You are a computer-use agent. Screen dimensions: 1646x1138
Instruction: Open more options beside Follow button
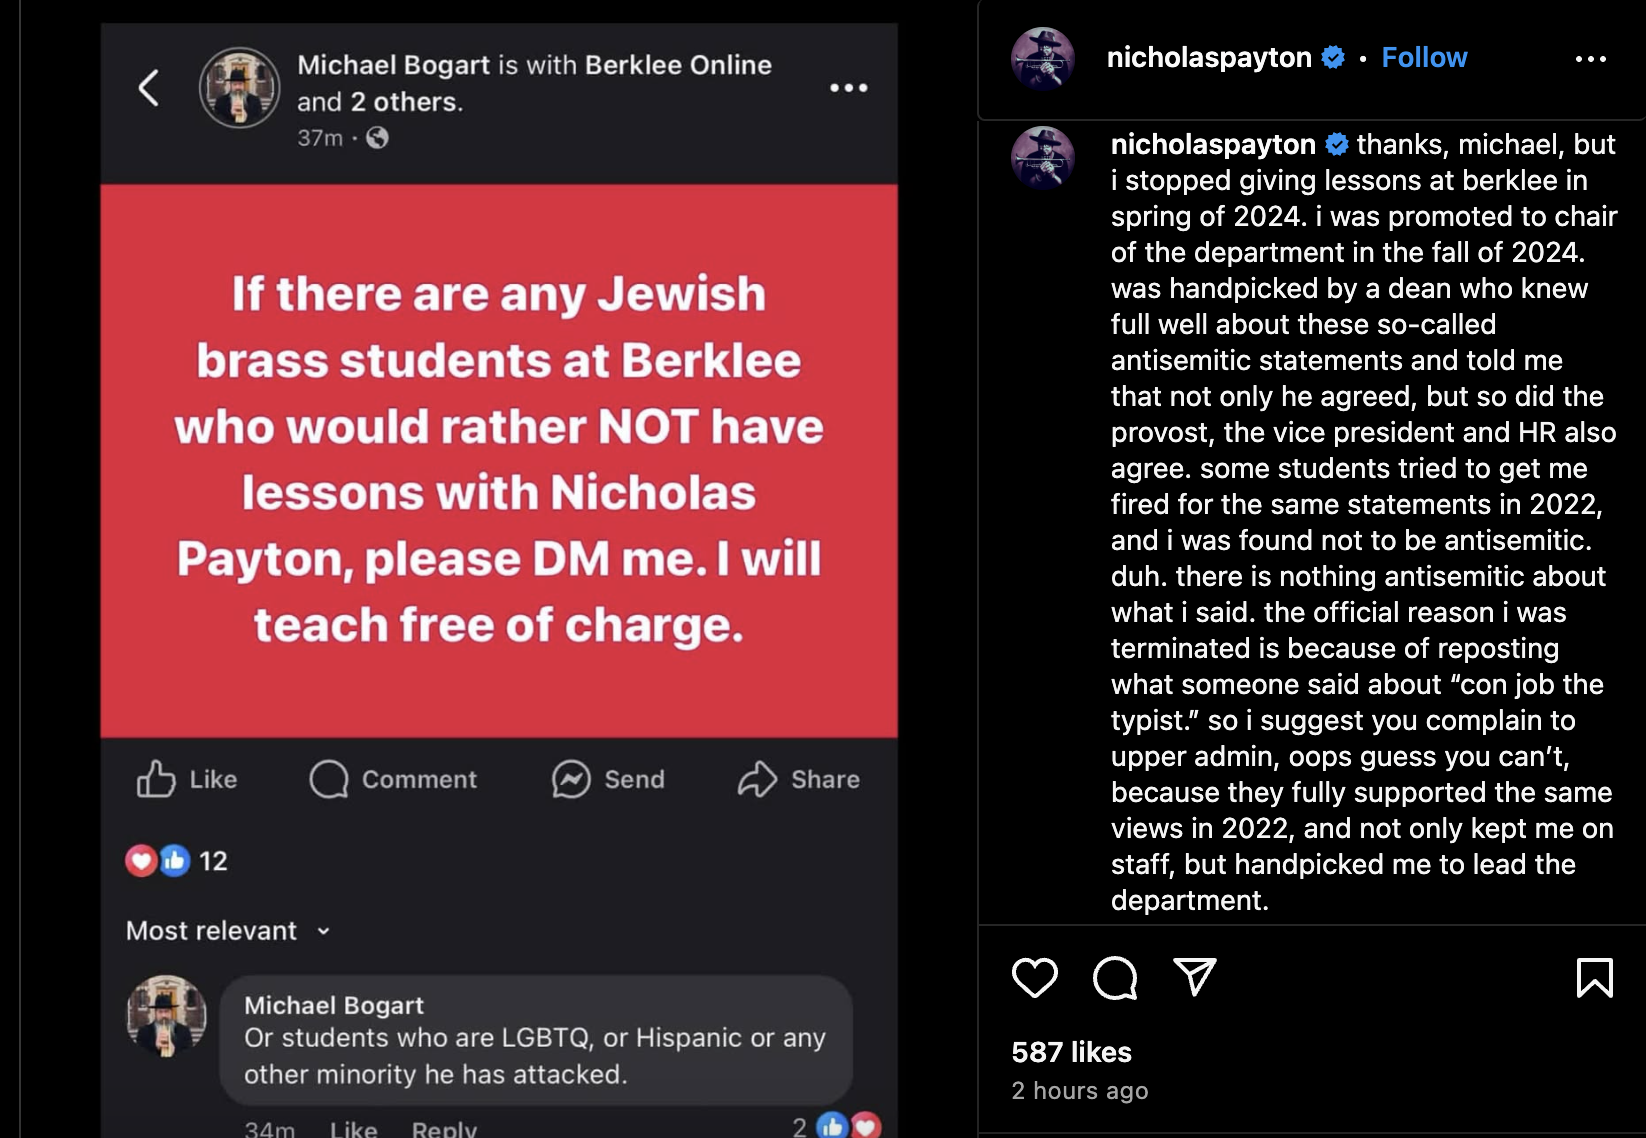[1590, 59]
